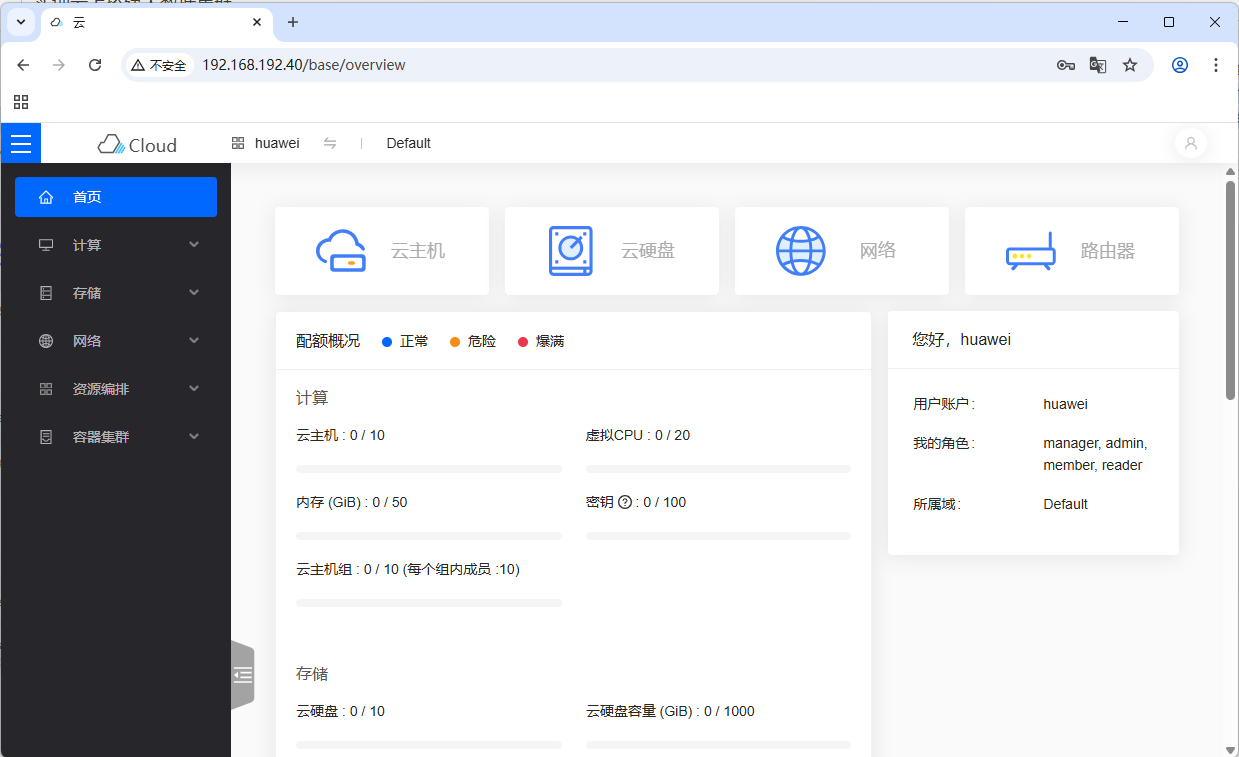Image resolution: width=1239 pixels, height=757 pixels.
Task: Click the browser address bar URL
Action: [304, 65]
